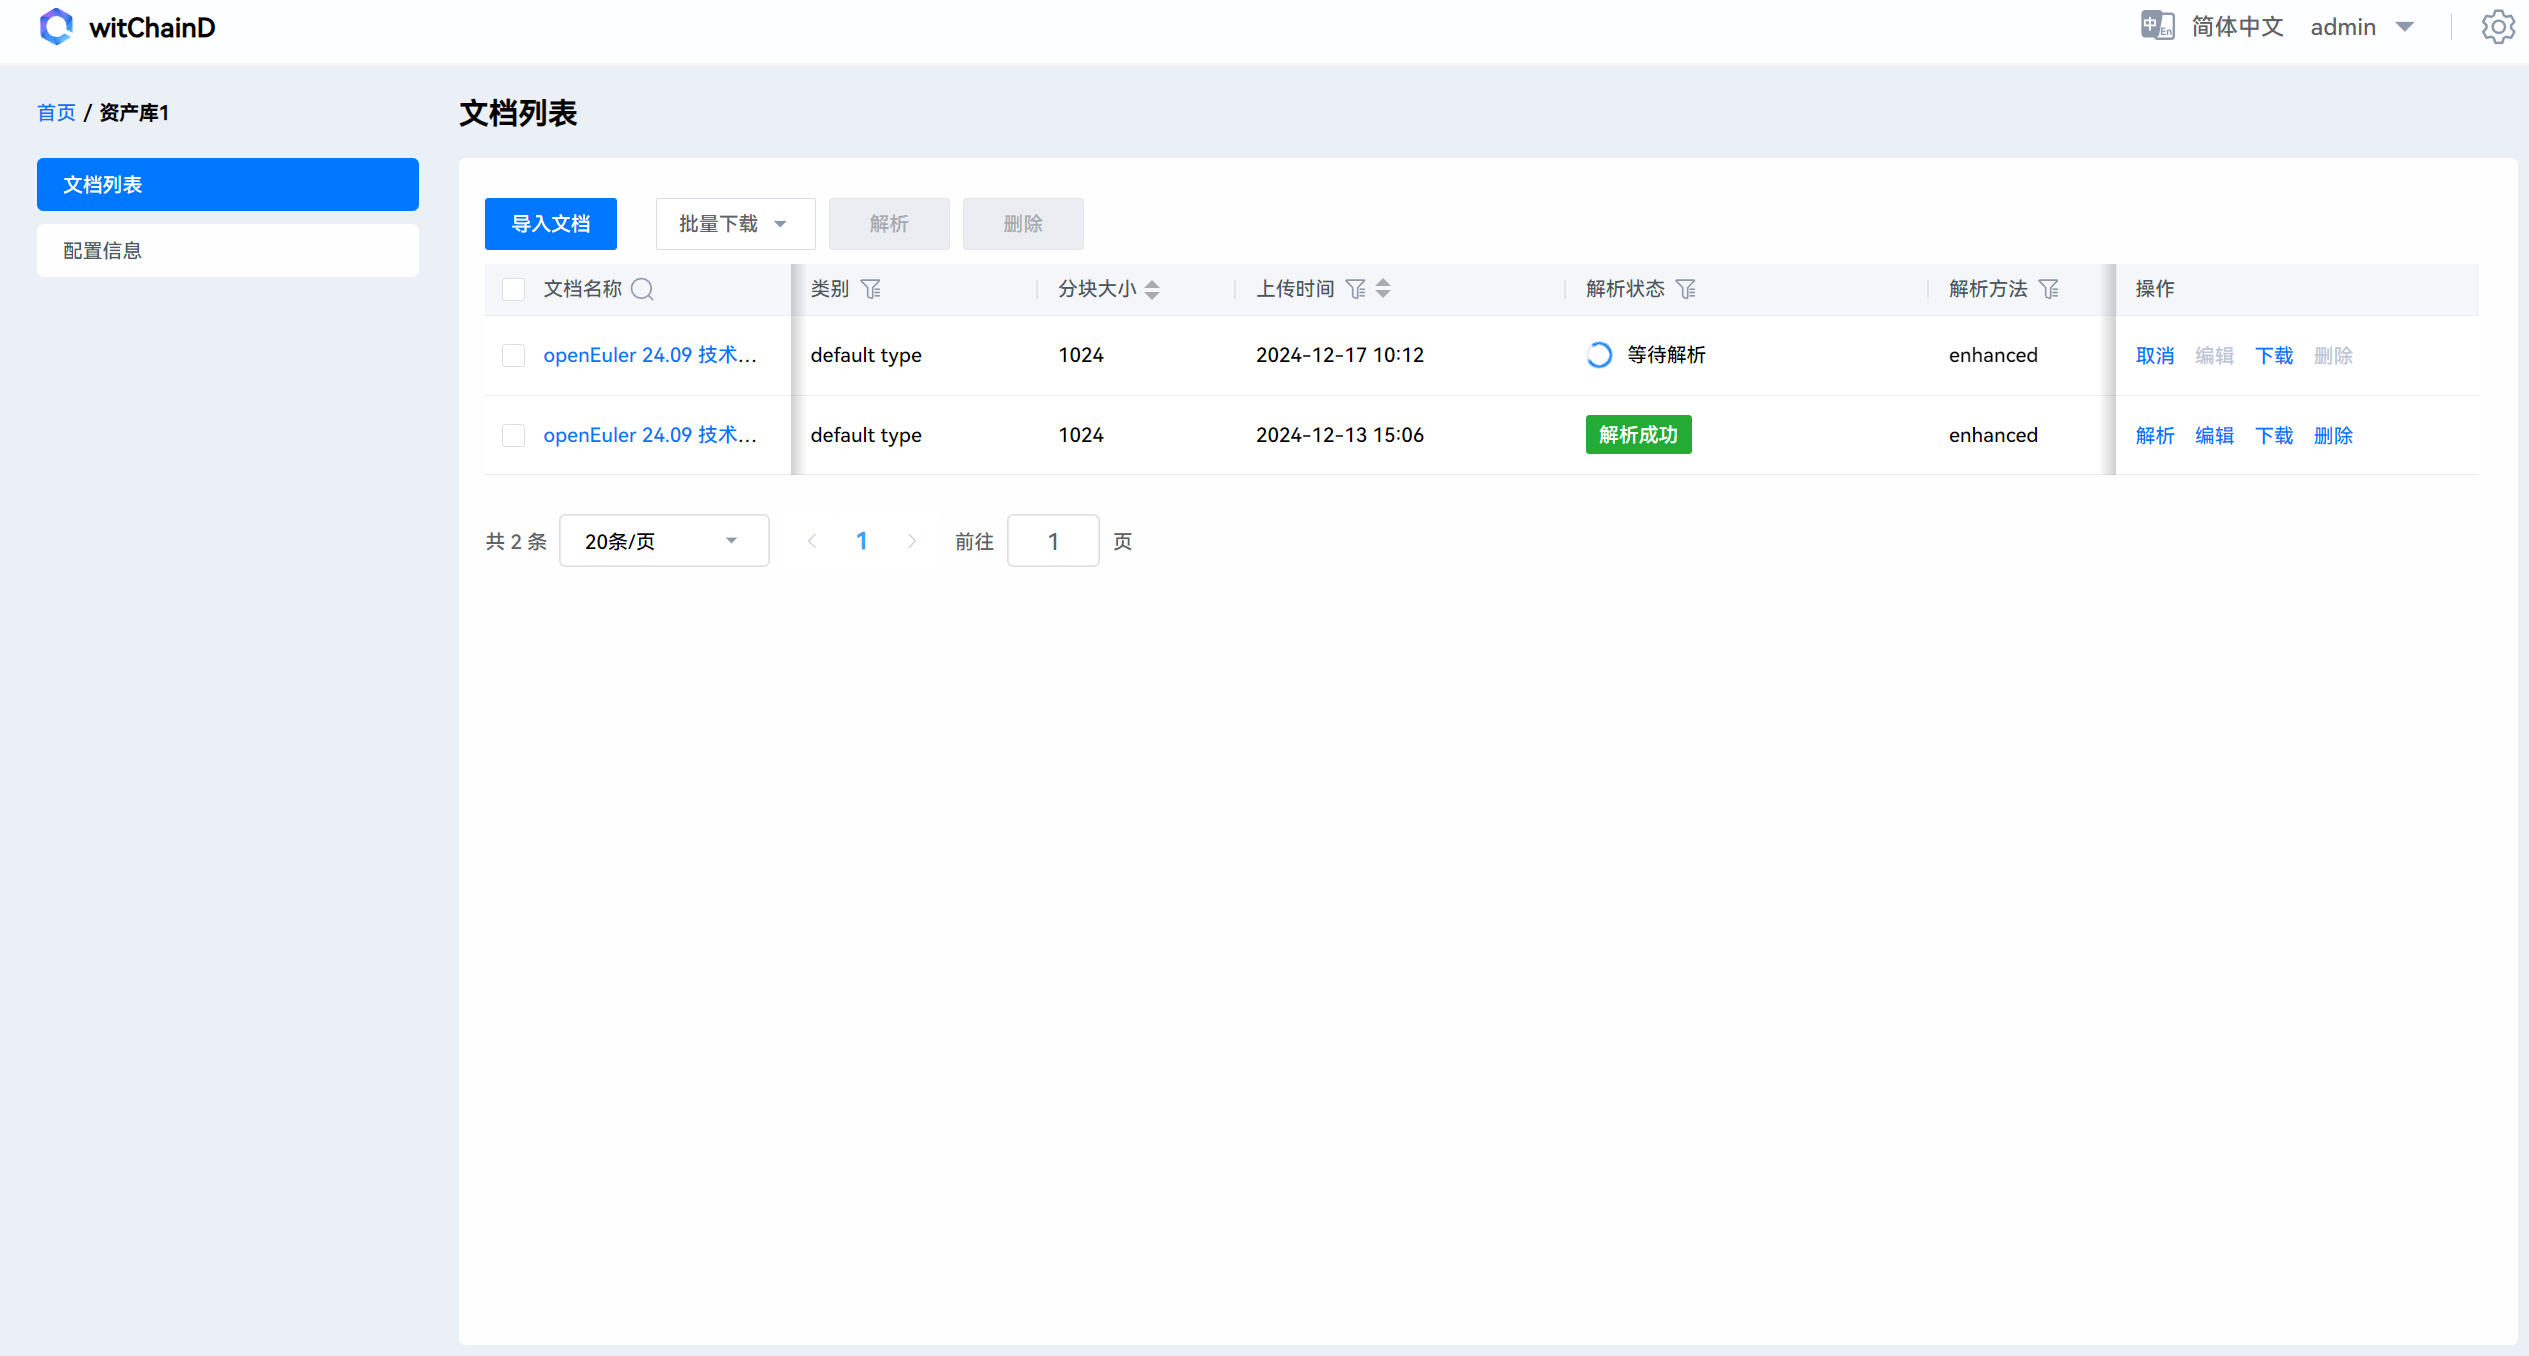
Task: Click the 导入文档 button
Action: 551,224
